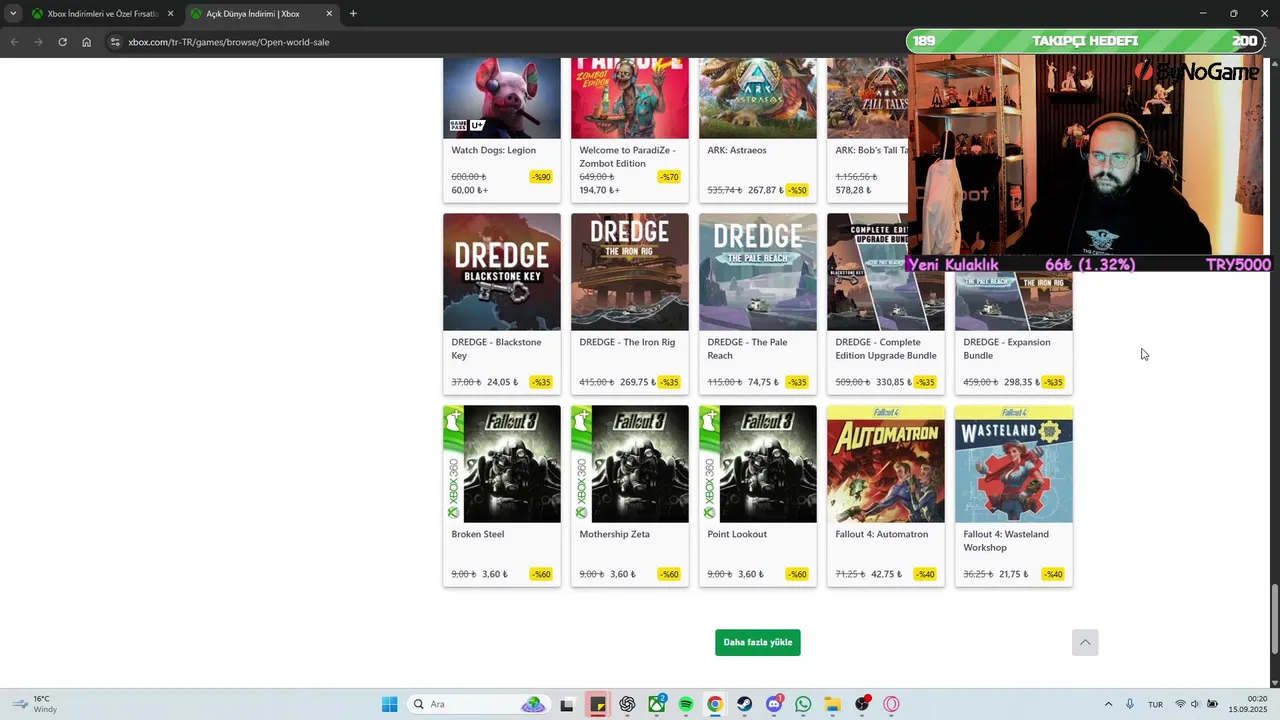
Task: Open ChatGPT from the taskbar
Action: pos(627,704)
